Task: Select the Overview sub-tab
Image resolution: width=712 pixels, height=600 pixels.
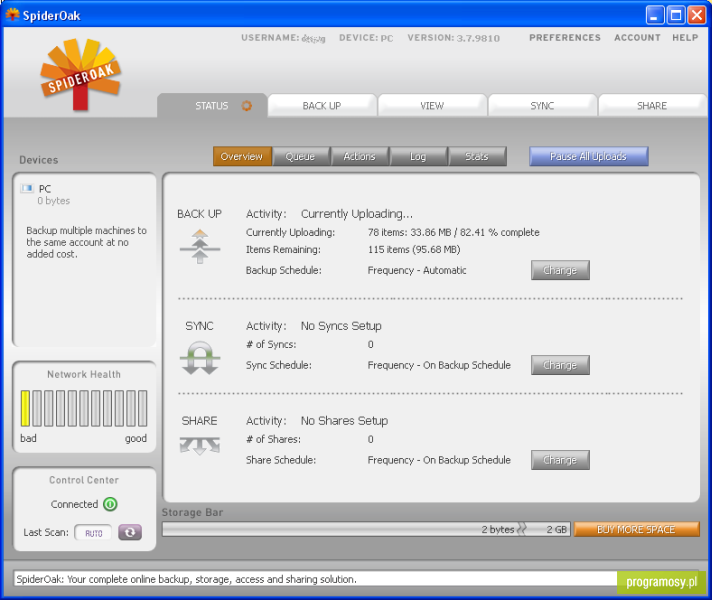Action: pyautogui.click(x=242, y=156)
